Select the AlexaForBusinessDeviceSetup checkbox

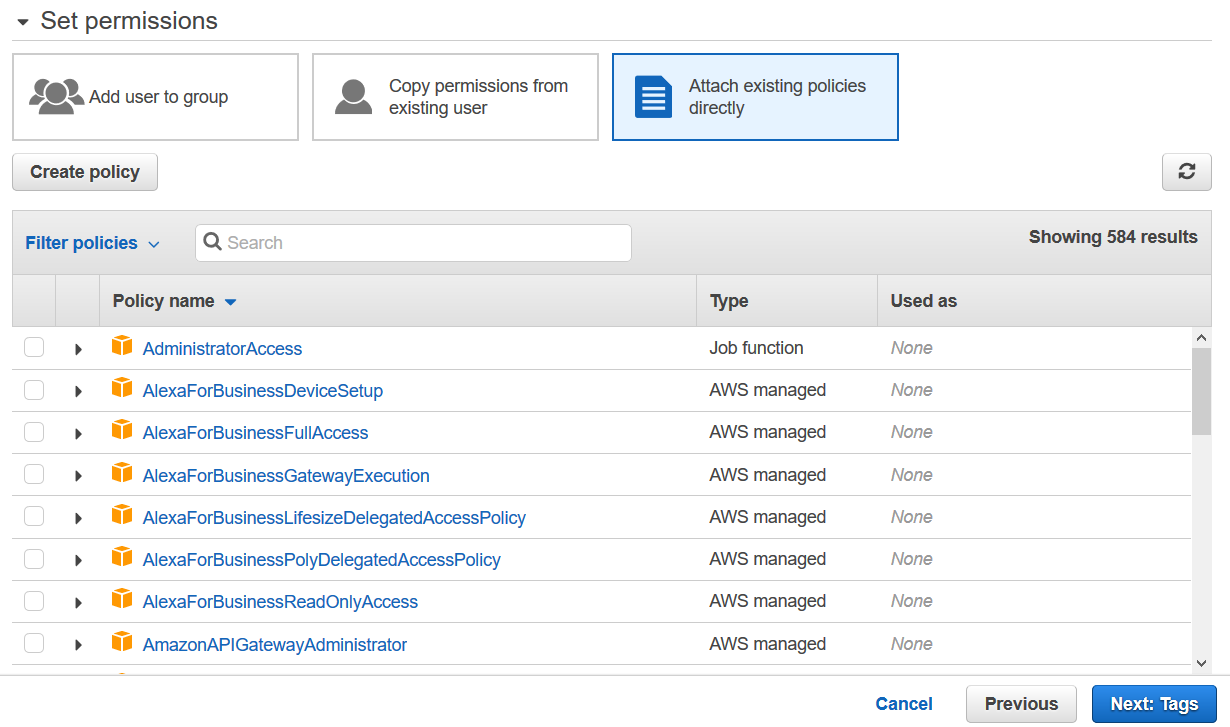(x=34, y=390)
